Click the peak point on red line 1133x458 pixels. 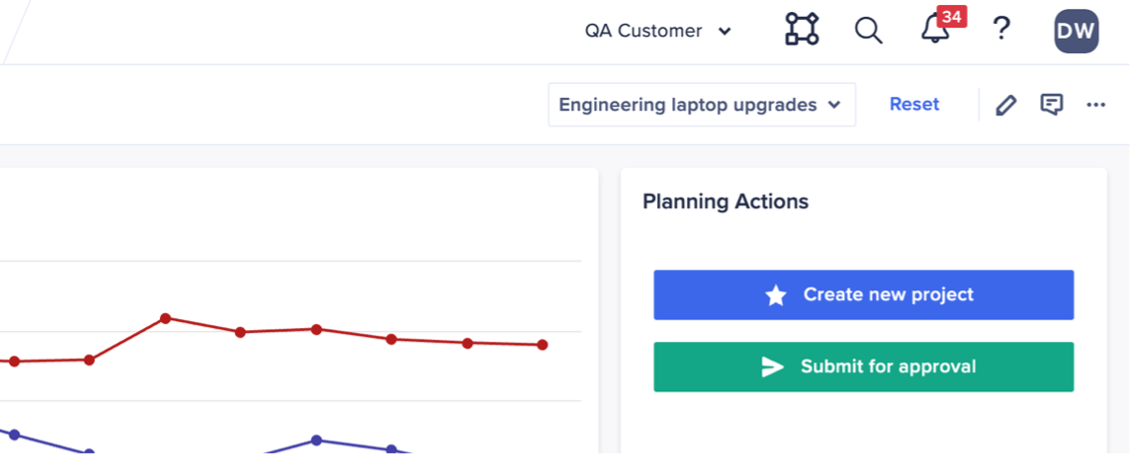[166, 318]
